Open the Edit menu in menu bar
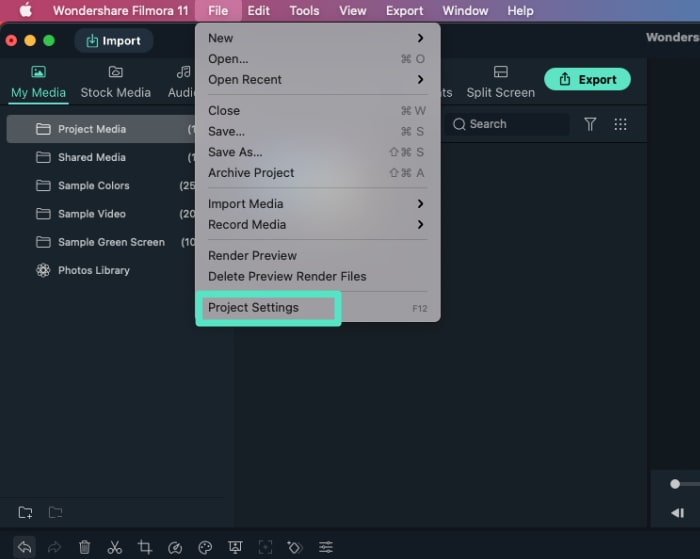Viewport: 700px width, 559px height. click(258, 10)
